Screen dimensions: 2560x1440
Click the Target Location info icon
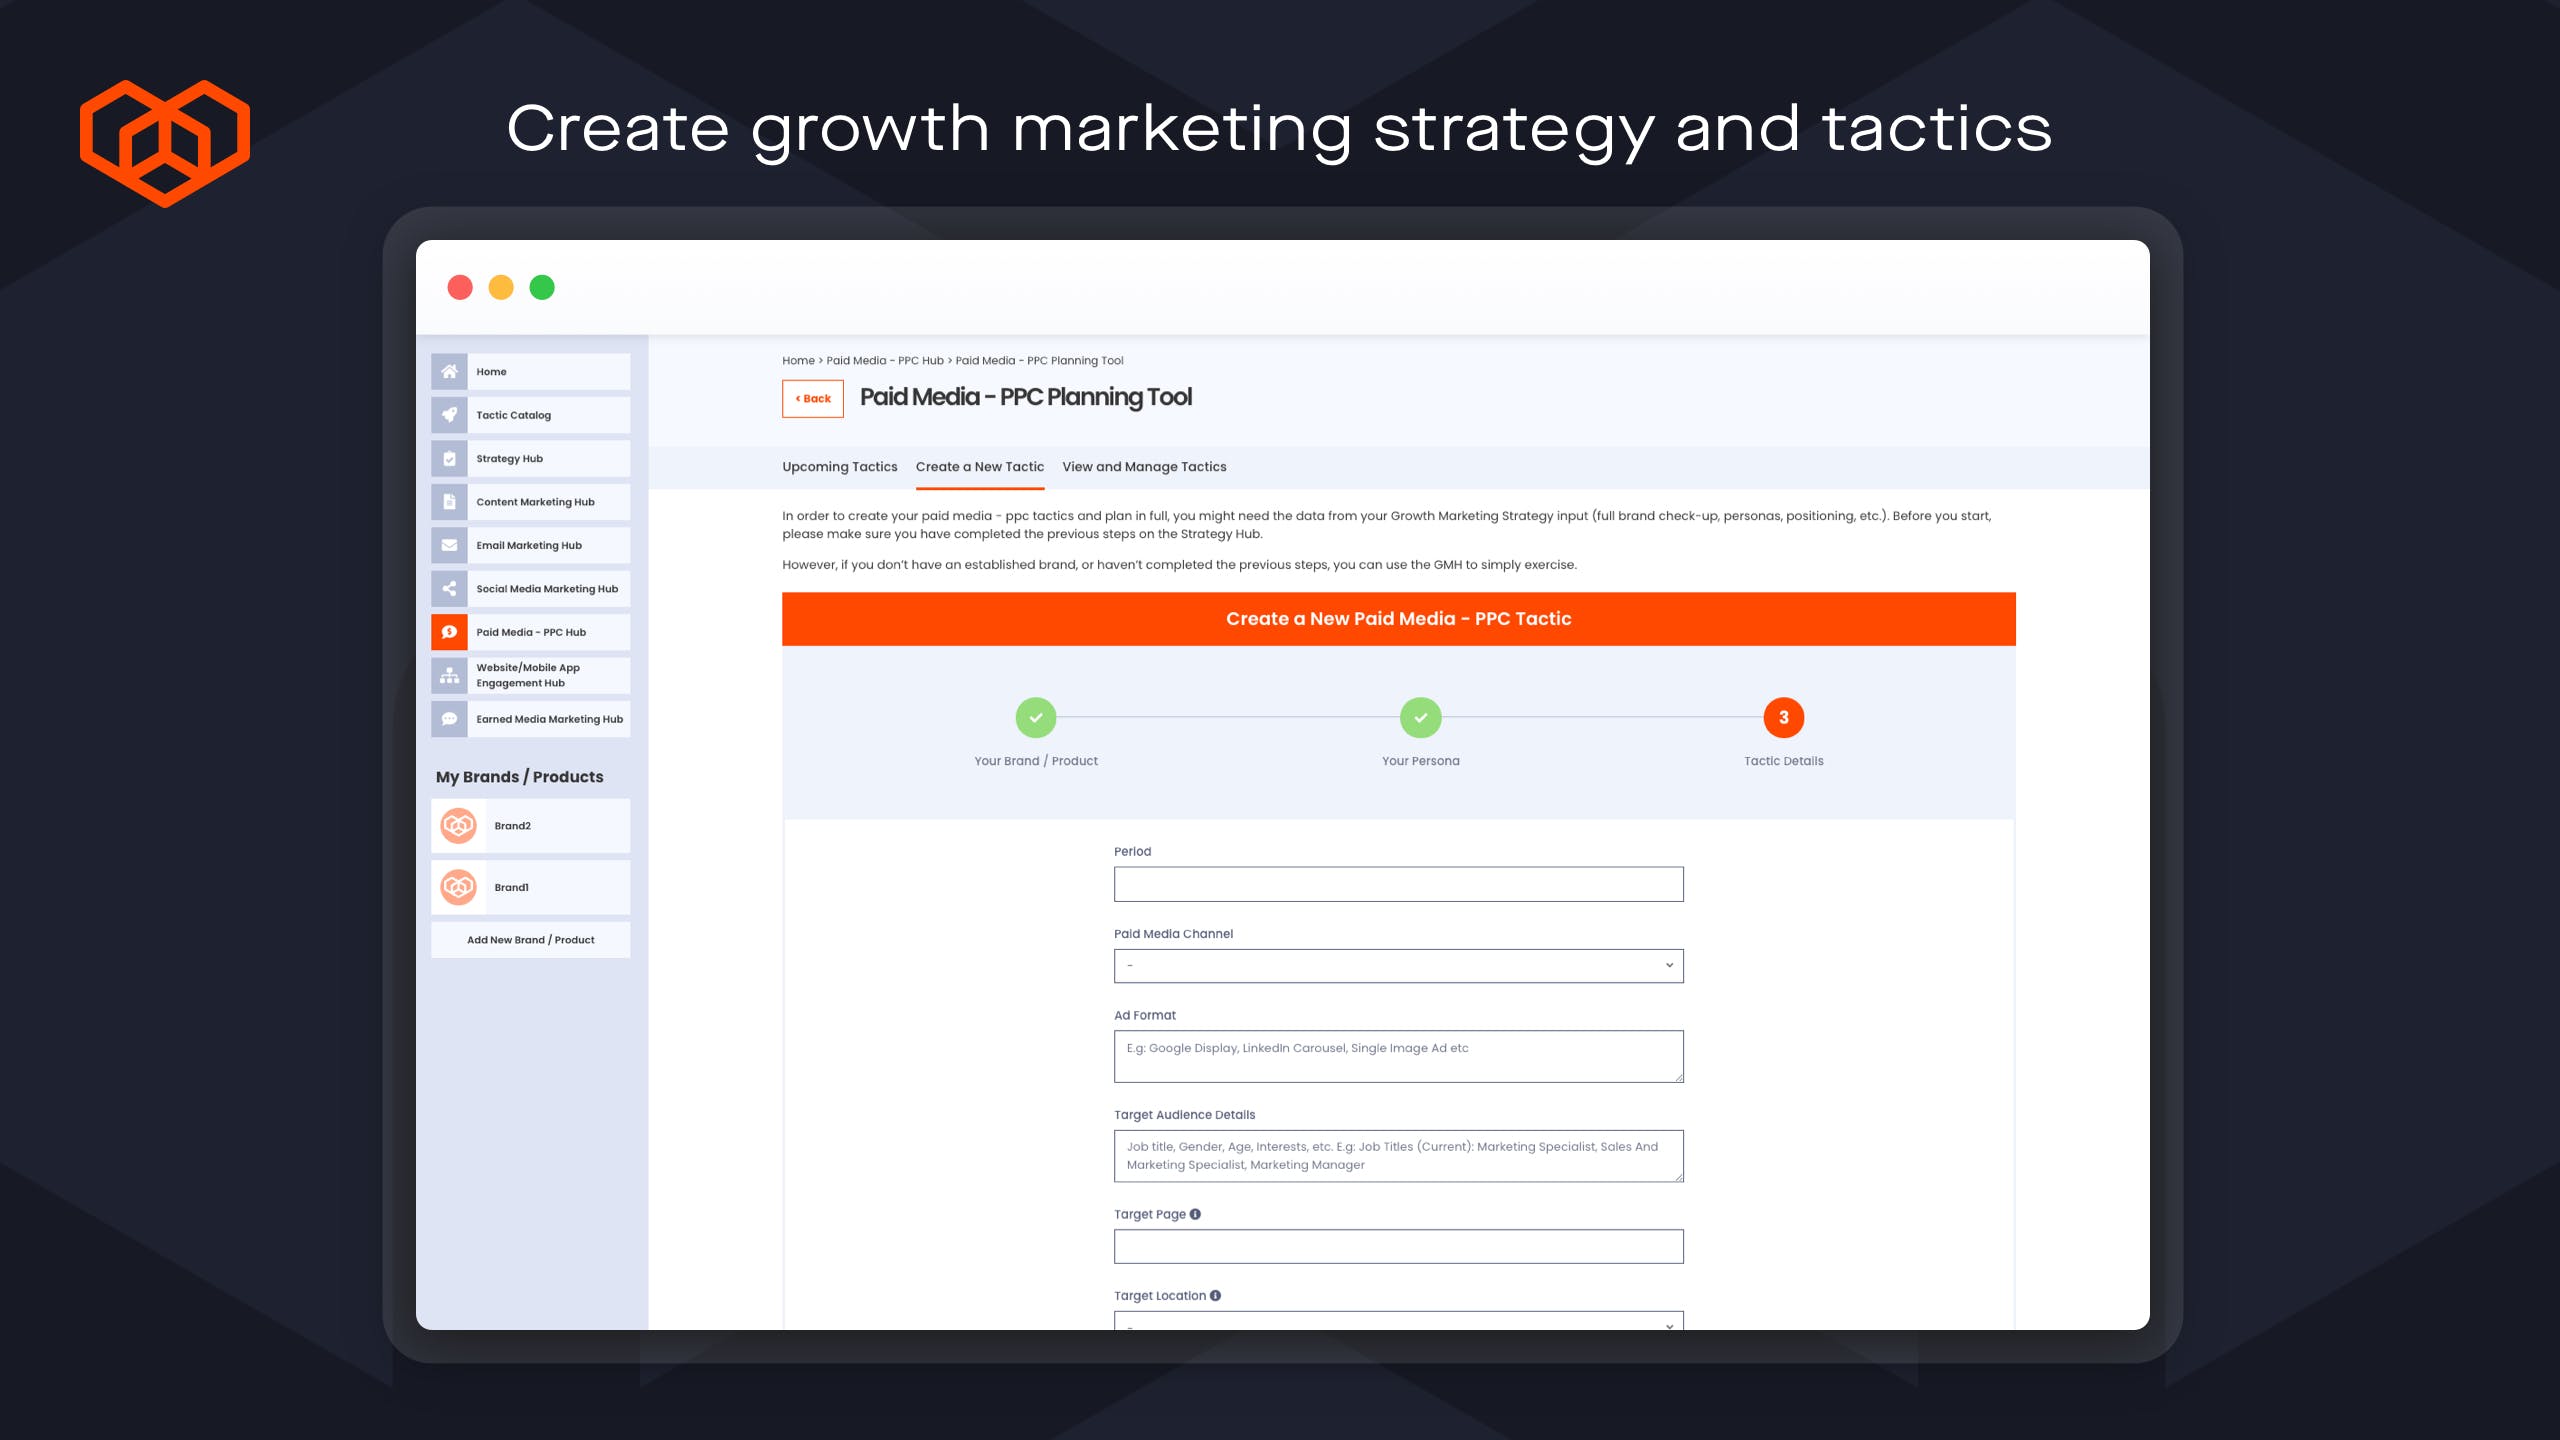coord(1215,1295)
